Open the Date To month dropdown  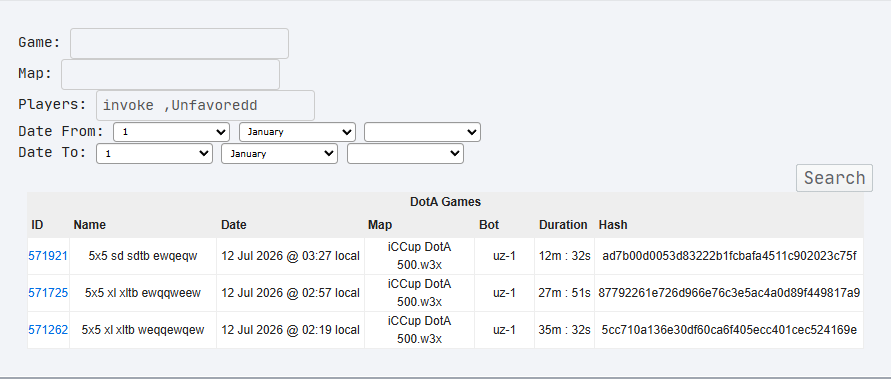point(280,153)
